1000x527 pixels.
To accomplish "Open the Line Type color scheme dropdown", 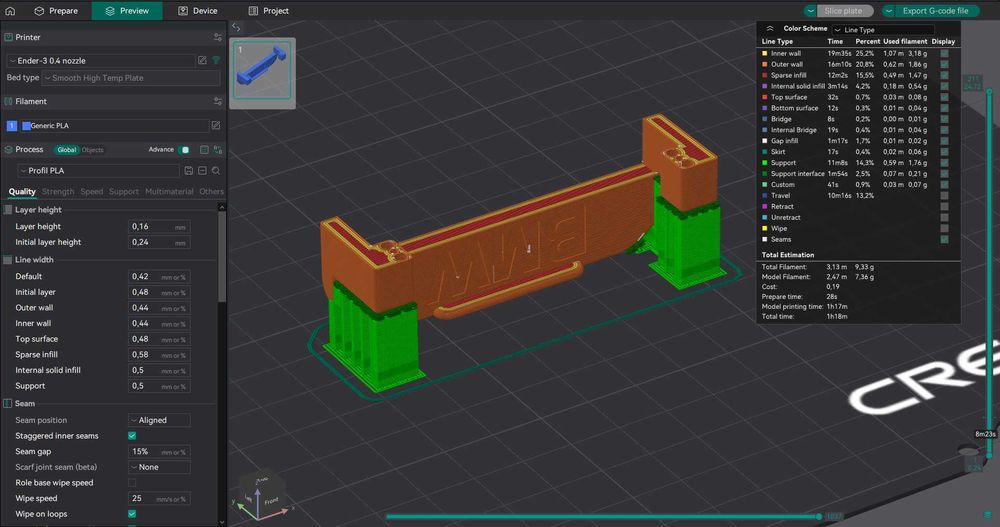I will [x=883, y=29].
